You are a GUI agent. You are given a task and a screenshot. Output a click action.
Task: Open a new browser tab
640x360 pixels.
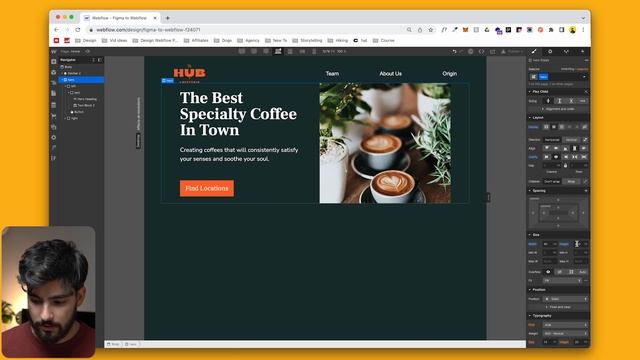[167, 18]
